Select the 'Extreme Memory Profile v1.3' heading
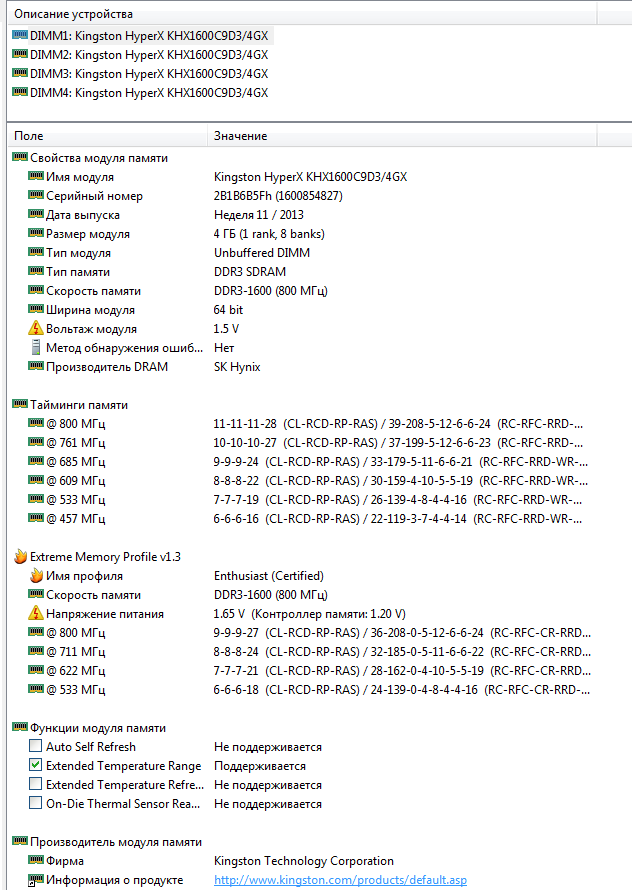Viewport: 632px width, 890px height. [105, 557]
